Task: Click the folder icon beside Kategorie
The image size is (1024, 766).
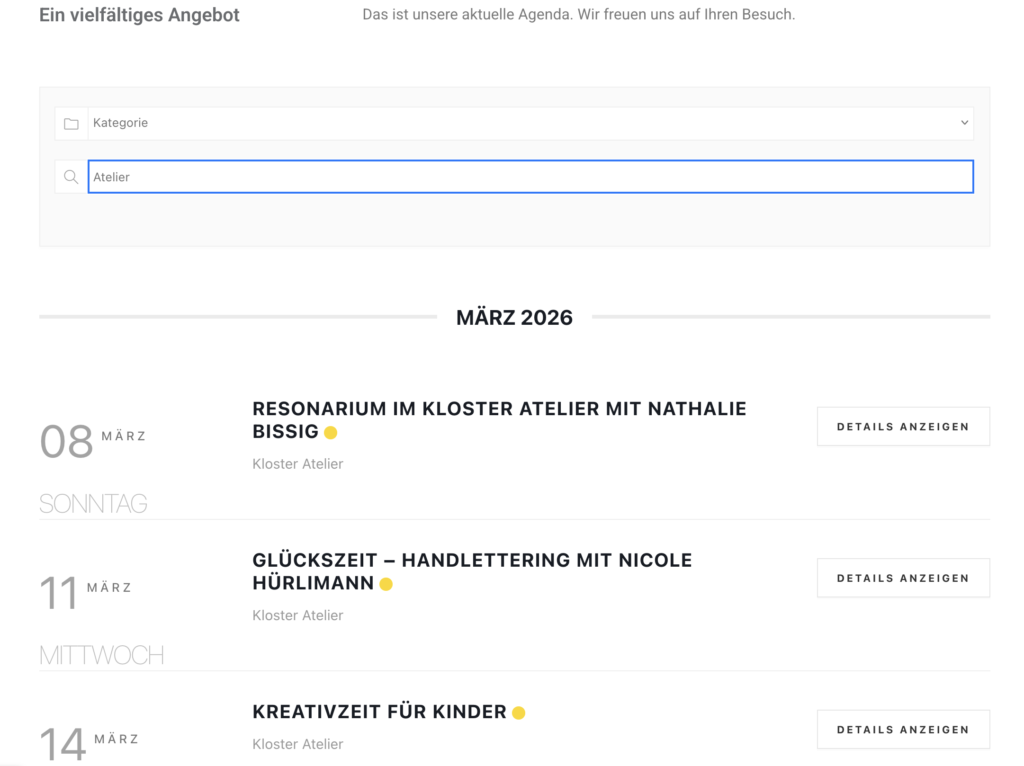Action: tap(71, 124)
